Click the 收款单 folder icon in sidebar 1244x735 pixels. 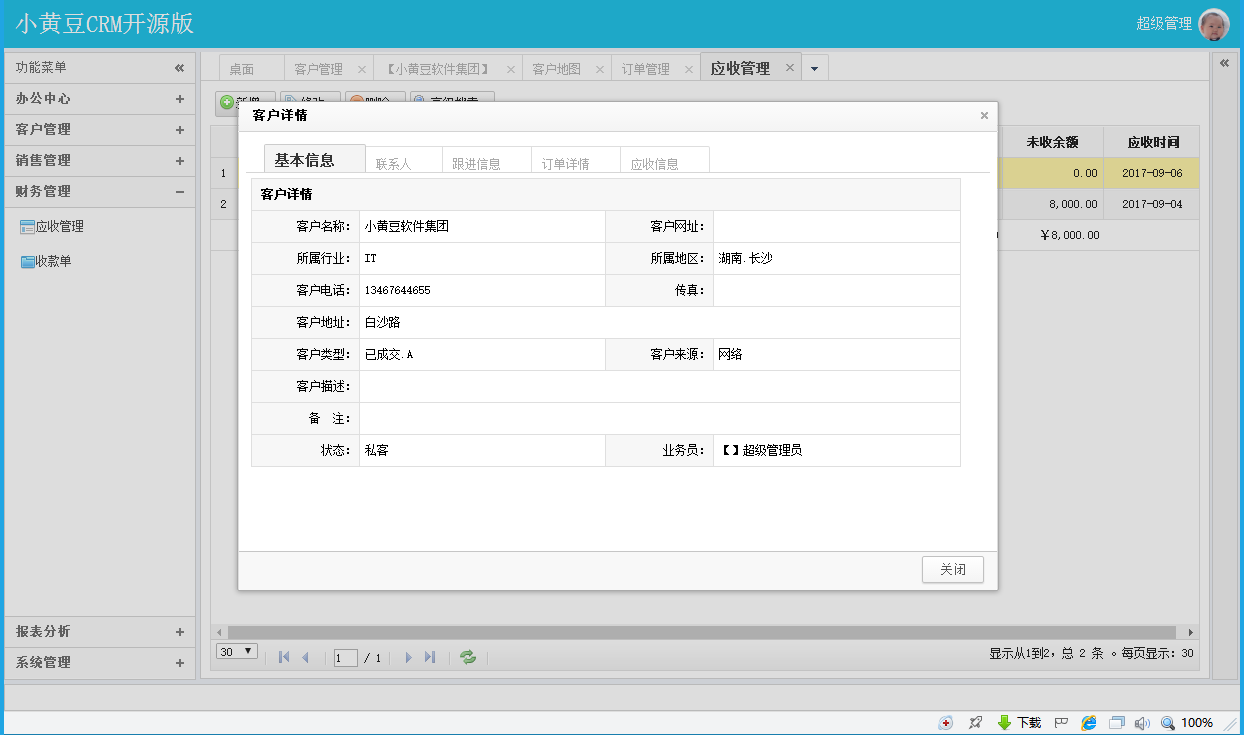coord(27,262)
